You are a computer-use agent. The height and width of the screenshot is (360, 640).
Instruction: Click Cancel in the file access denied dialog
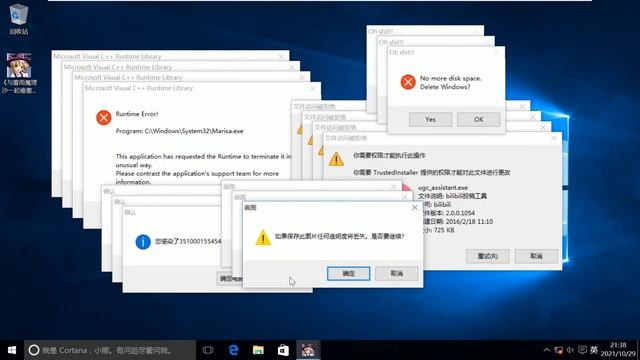(536, 256)
